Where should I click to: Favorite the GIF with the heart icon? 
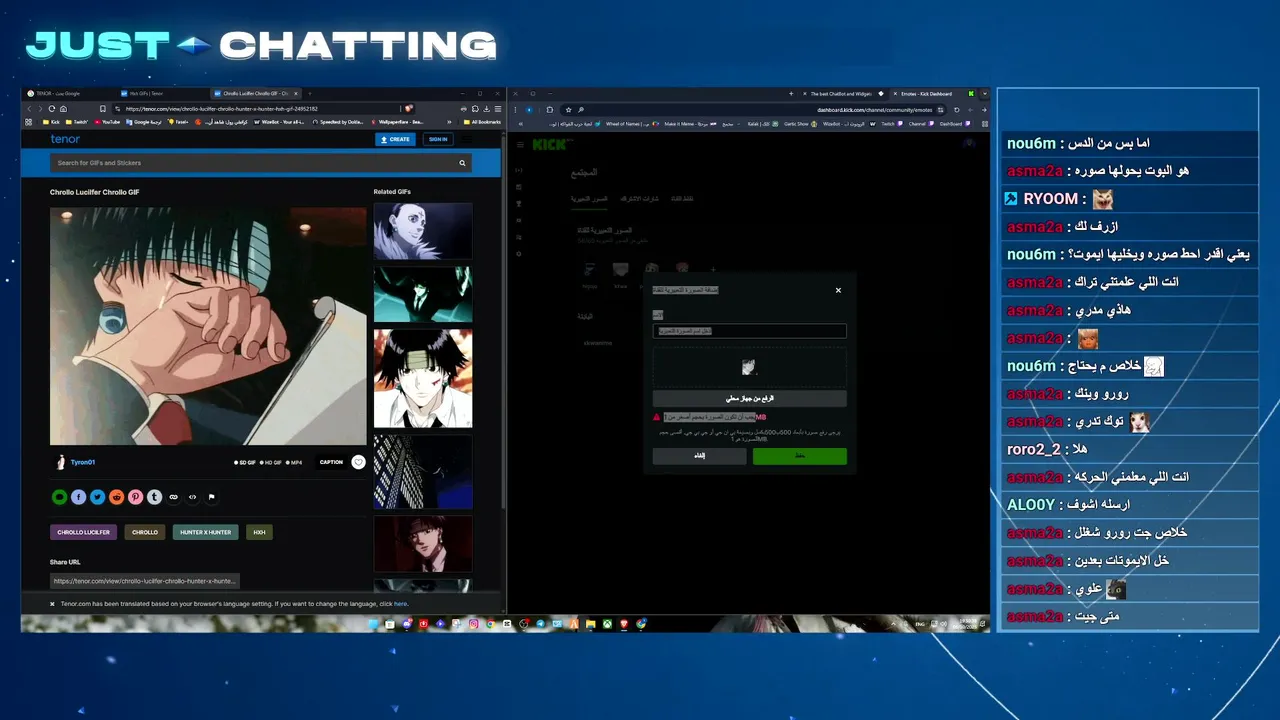358,462
